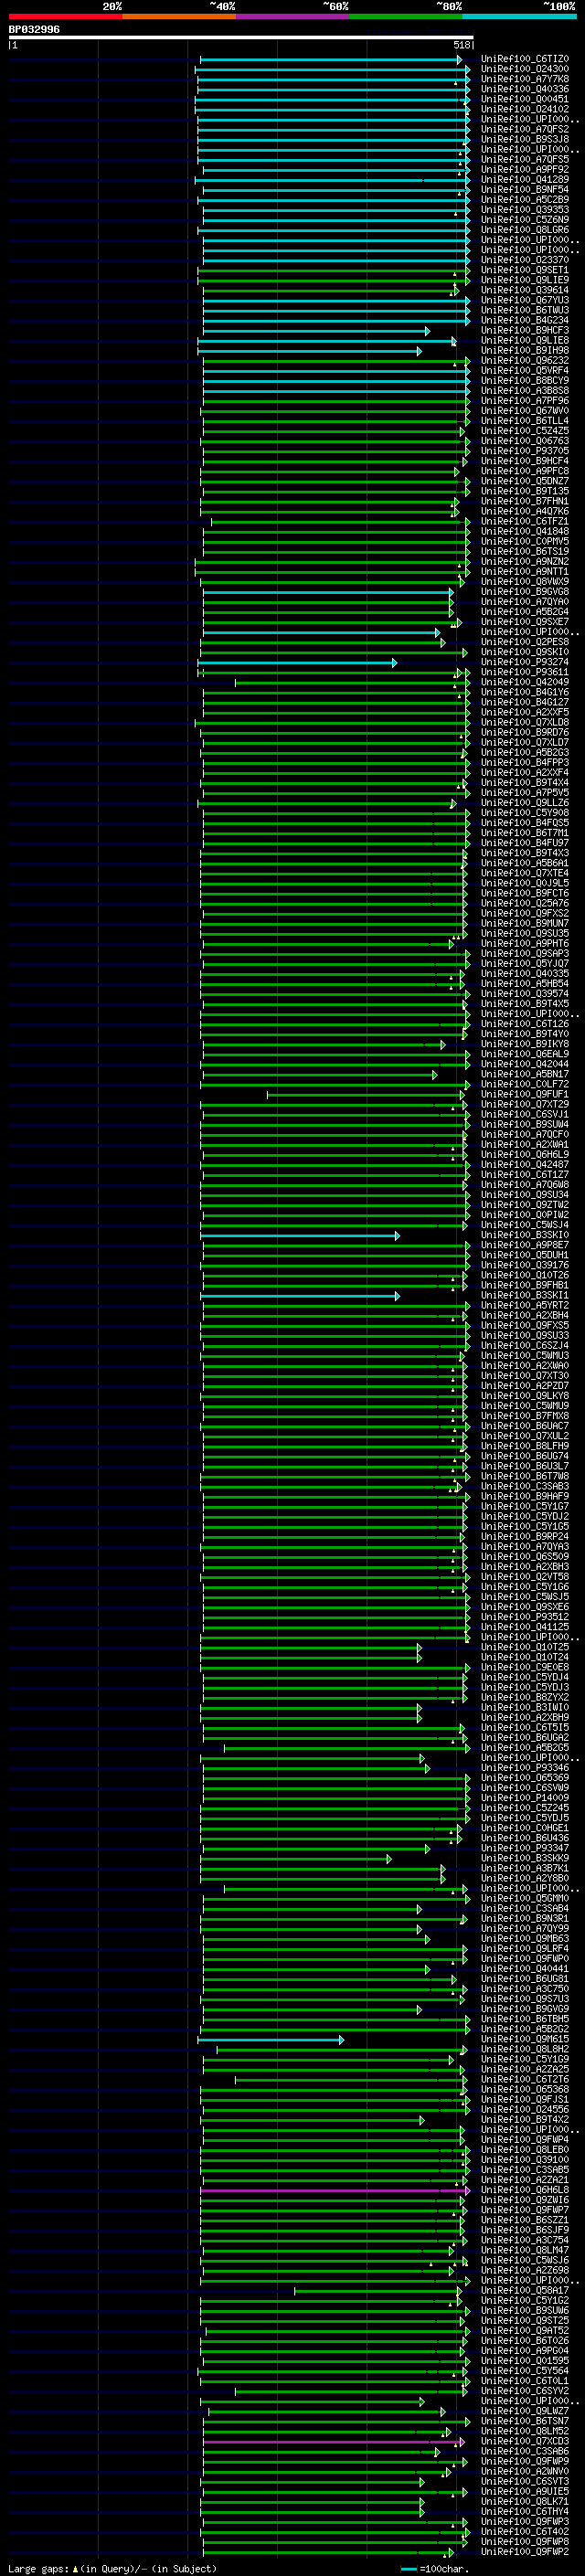
Task: Select the UniRef100_Q5VRF4 label
Action: pos(524,371)
